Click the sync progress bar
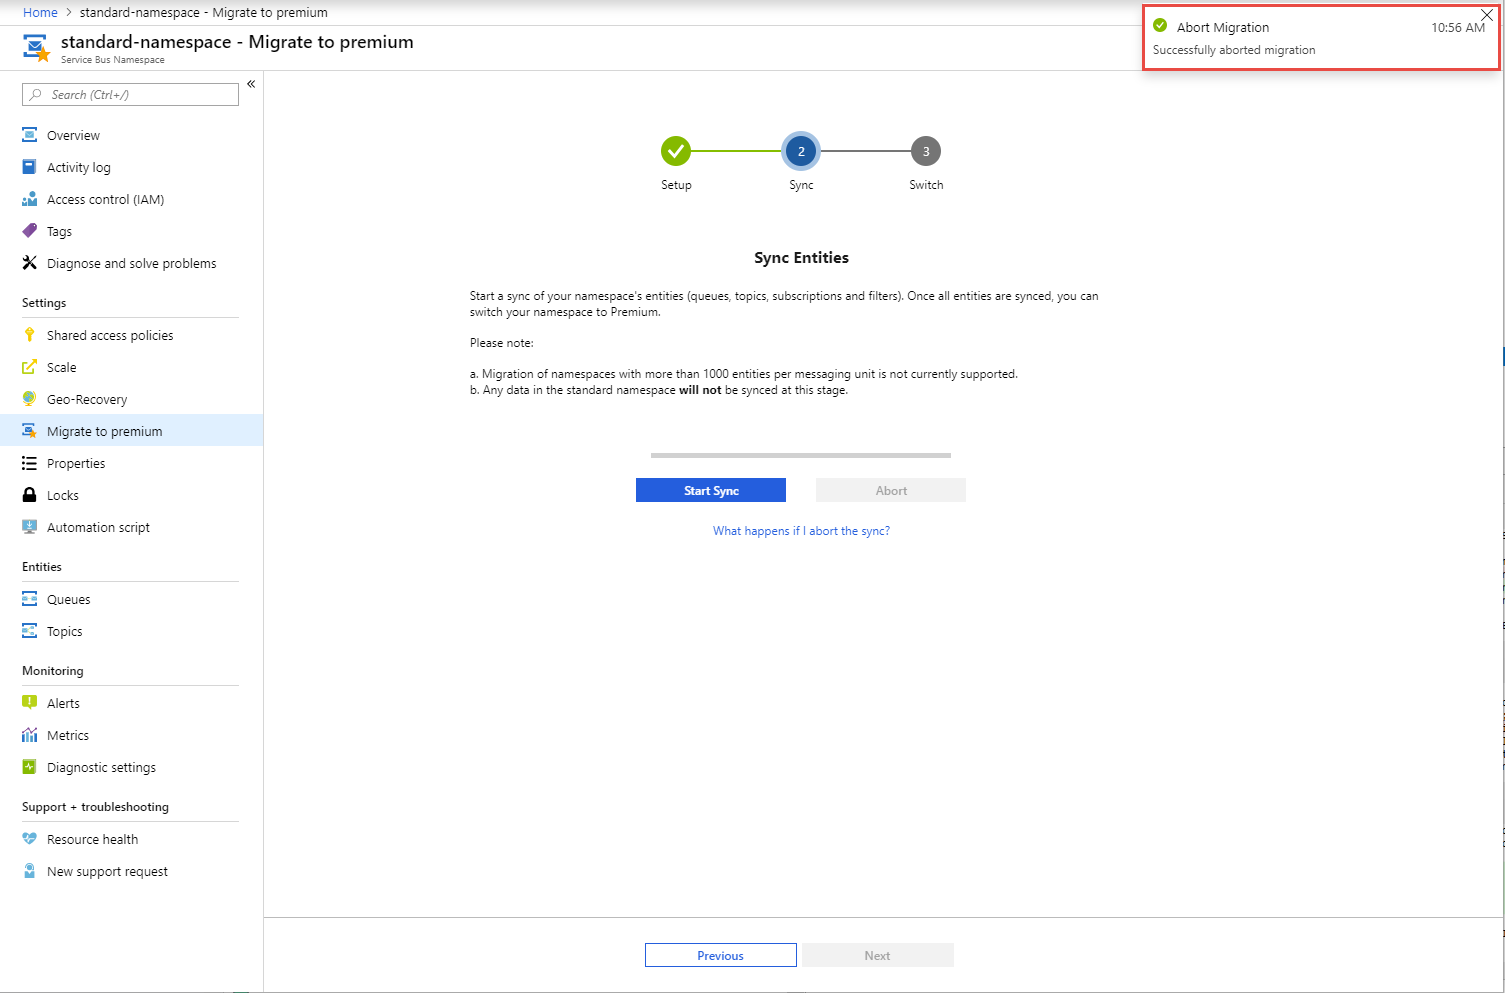1505x993 pixels. coord(800,454)
